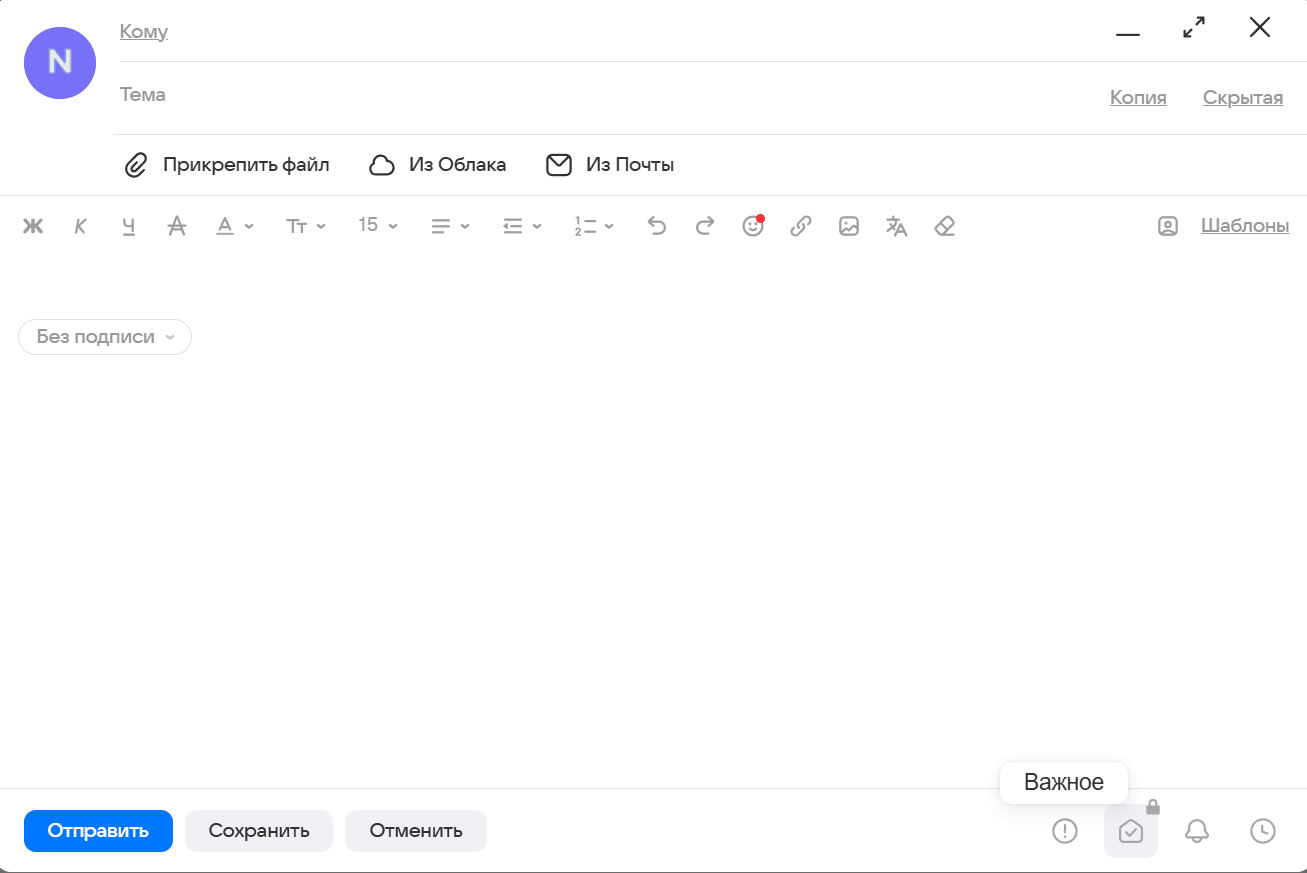Toggle underline formatting (Ч)
This screenshot has height=873, width=1307.
point(129,226)
